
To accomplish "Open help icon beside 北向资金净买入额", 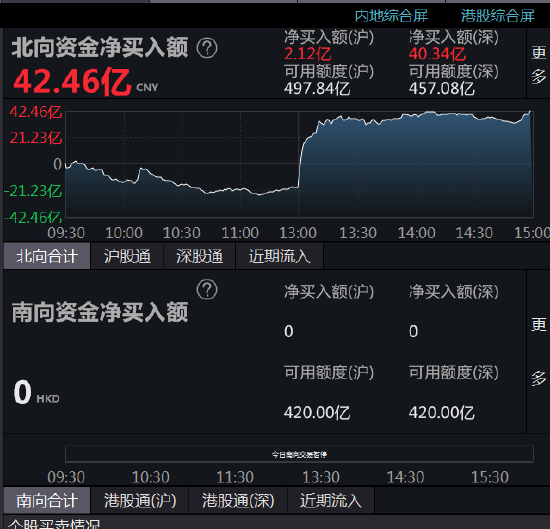I will pos(207,48).
